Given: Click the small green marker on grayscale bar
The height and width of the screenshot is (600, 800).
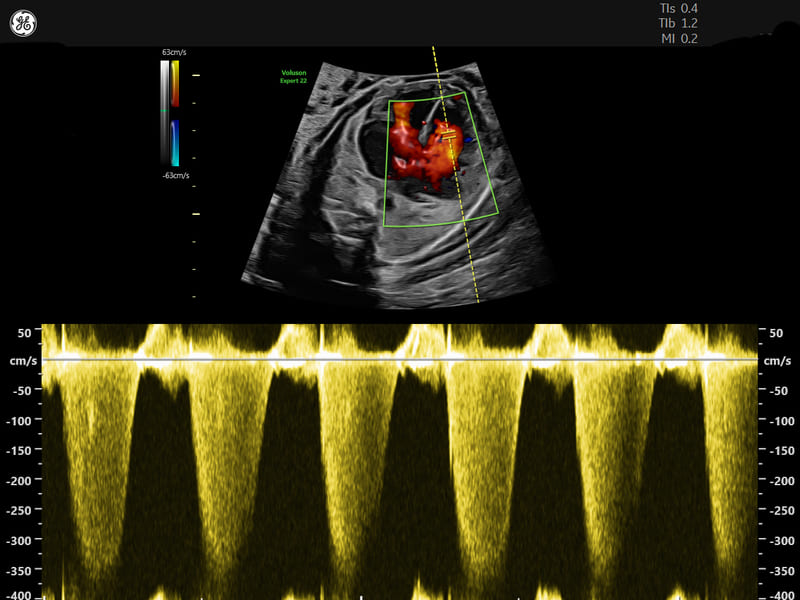Looking at the screenshot, I should (x=164, y=110).
